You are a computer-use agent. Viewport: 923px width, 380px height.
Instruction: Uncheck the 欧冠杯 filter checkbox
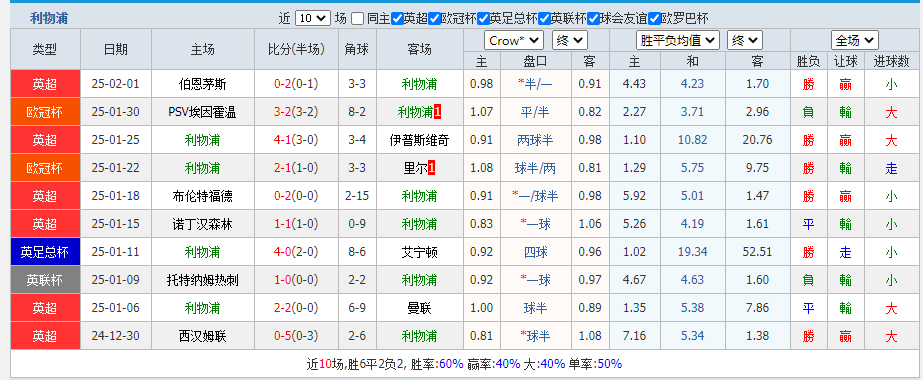[x=434, y=19]
